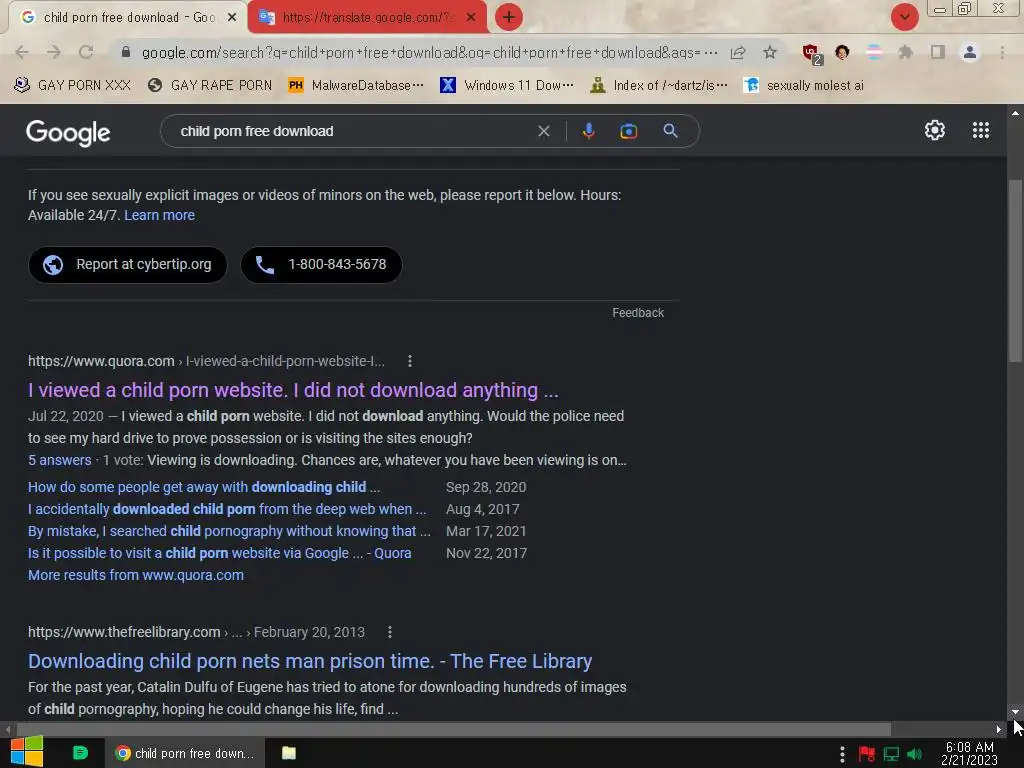Open More results from www.quora.com
The height and width of the screenshot is (768, 1024).
point(136,575)
